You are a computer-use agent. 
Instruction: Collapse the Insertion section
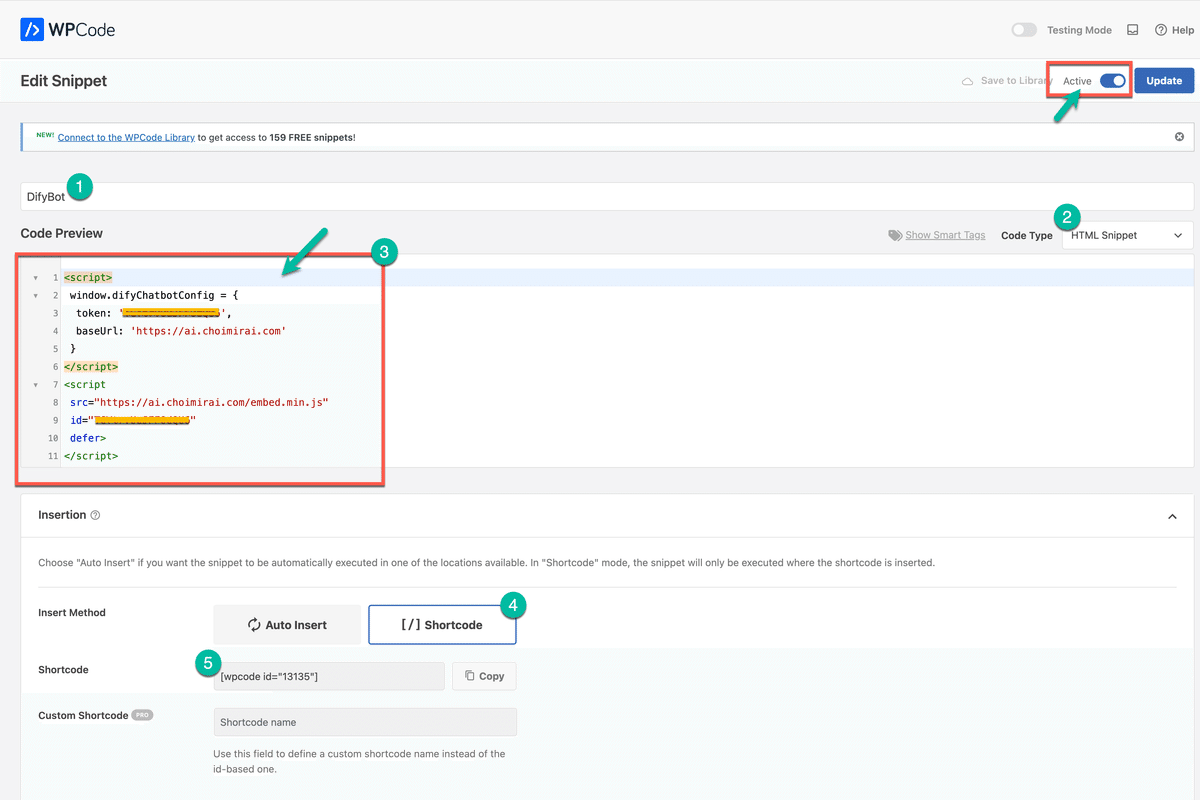[1172, 516]
